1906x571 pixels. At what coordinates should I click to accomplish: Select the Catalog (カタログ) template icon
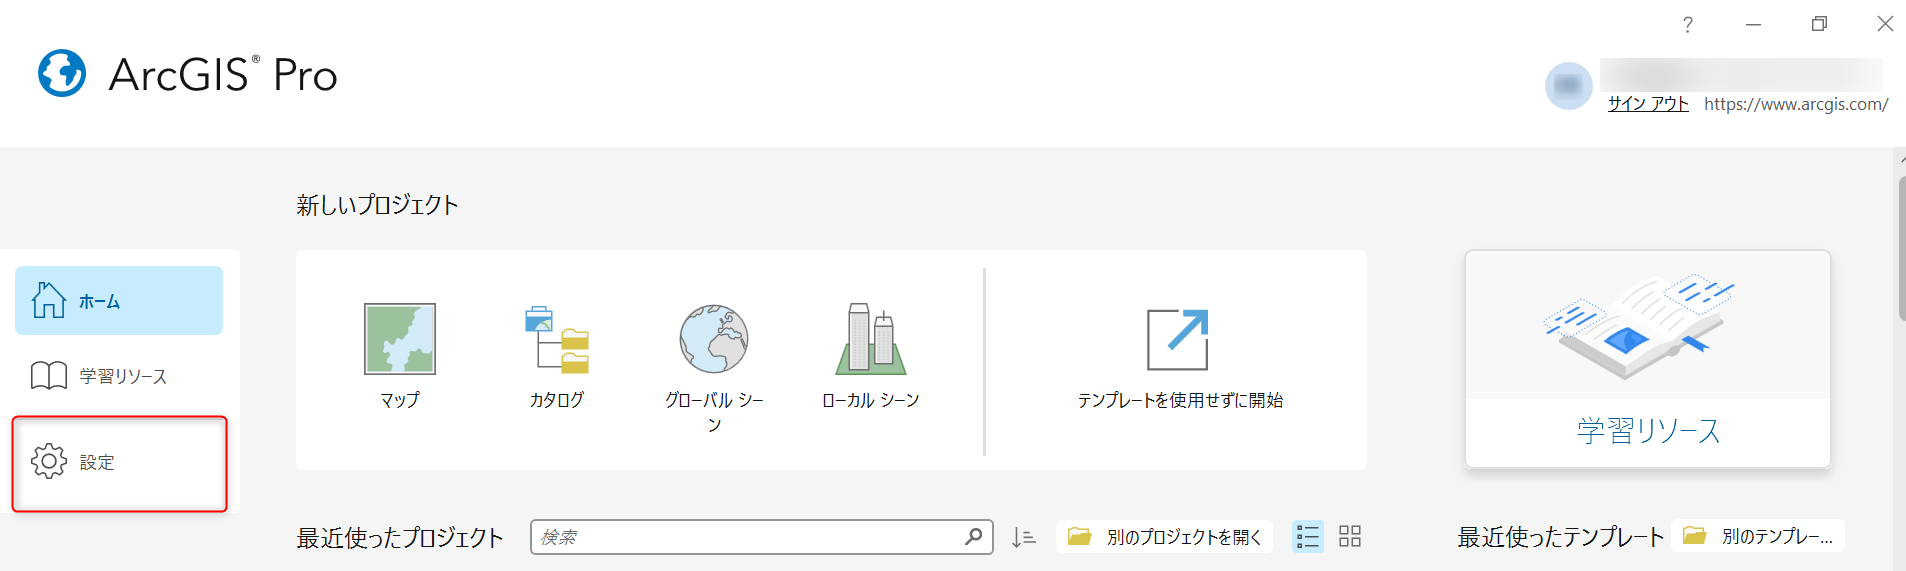pyautogui.click(x=557, y=339)
